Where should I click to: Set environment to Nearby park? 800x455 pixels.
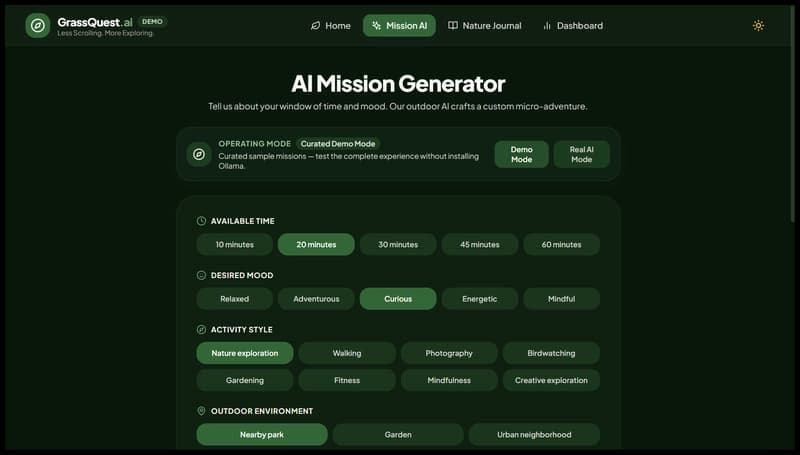(x=262, y=435)
